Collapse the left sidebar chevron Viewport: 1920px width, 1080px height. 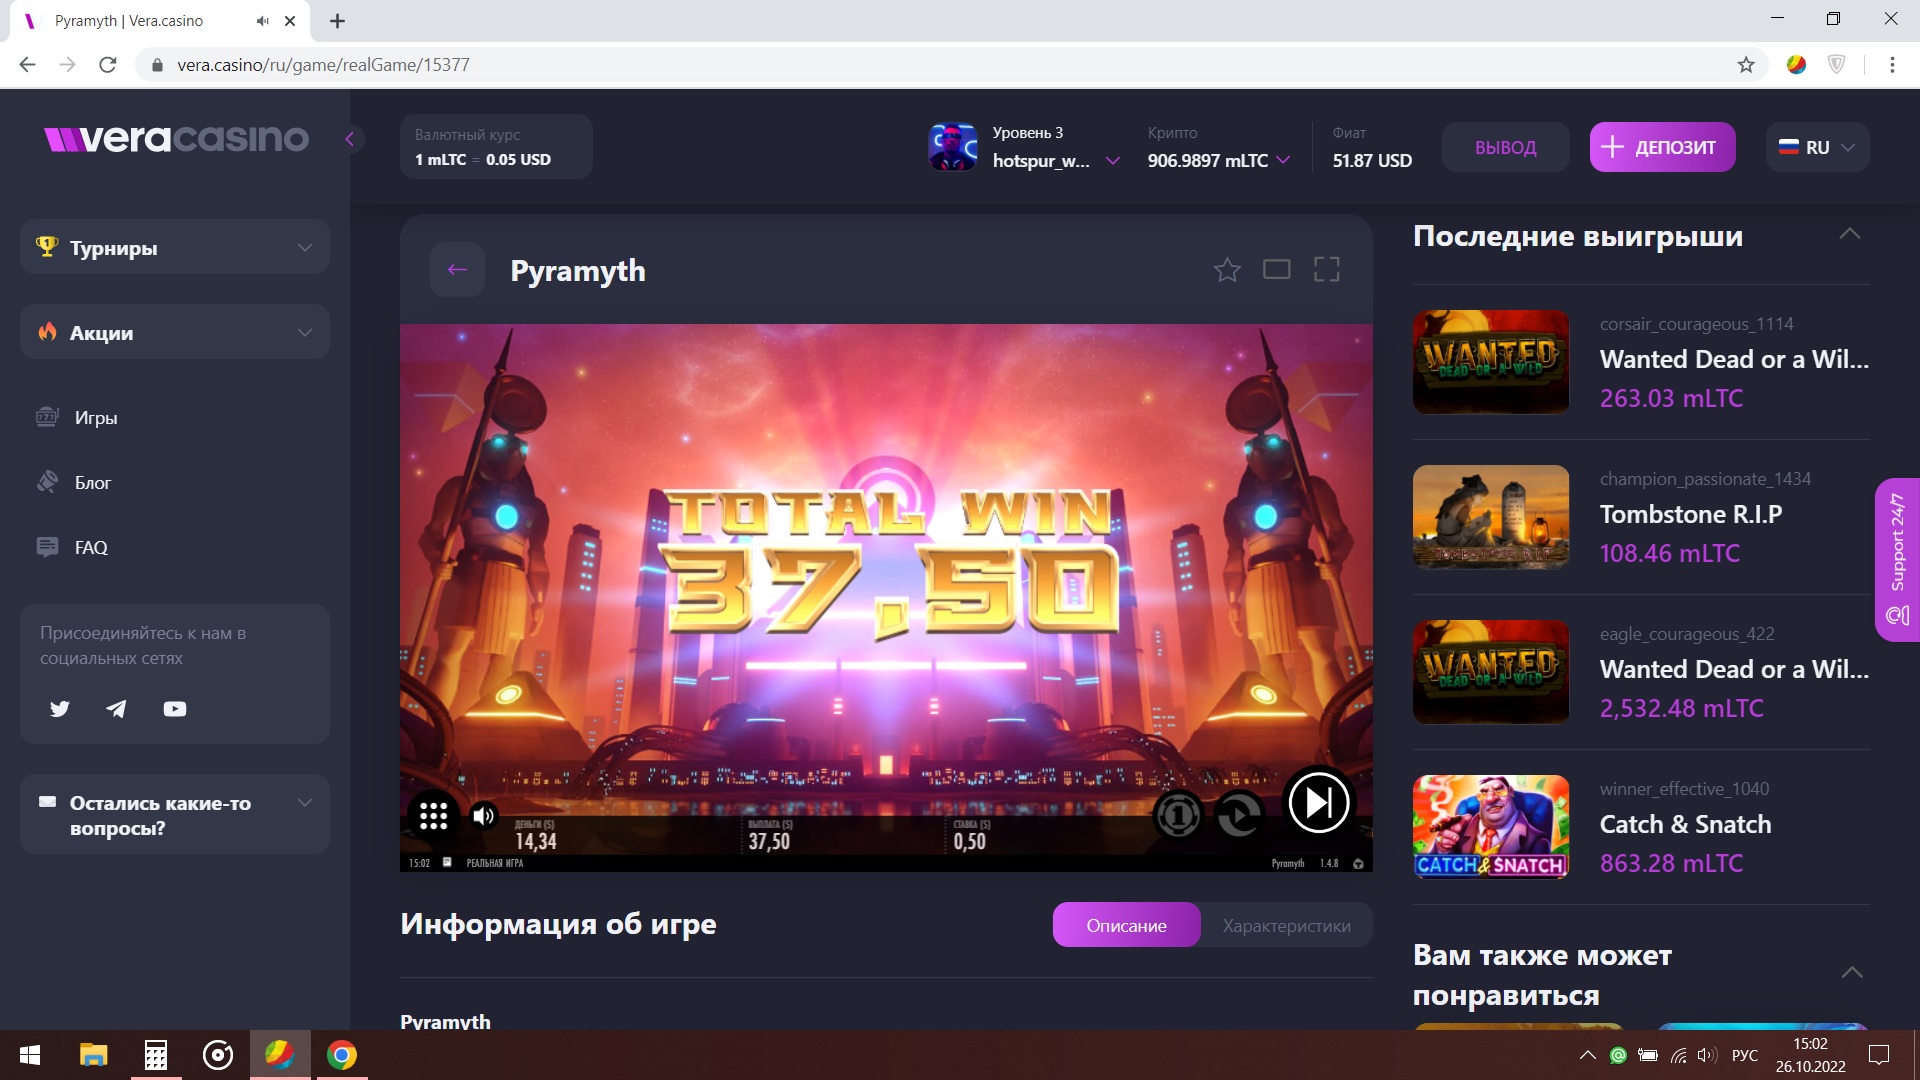pyautogui.click(x=350, y=139)
